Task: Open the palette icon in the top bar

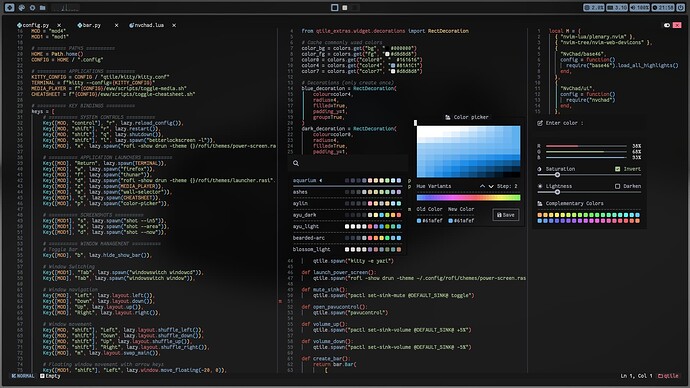Action: [x=21, y=7]
